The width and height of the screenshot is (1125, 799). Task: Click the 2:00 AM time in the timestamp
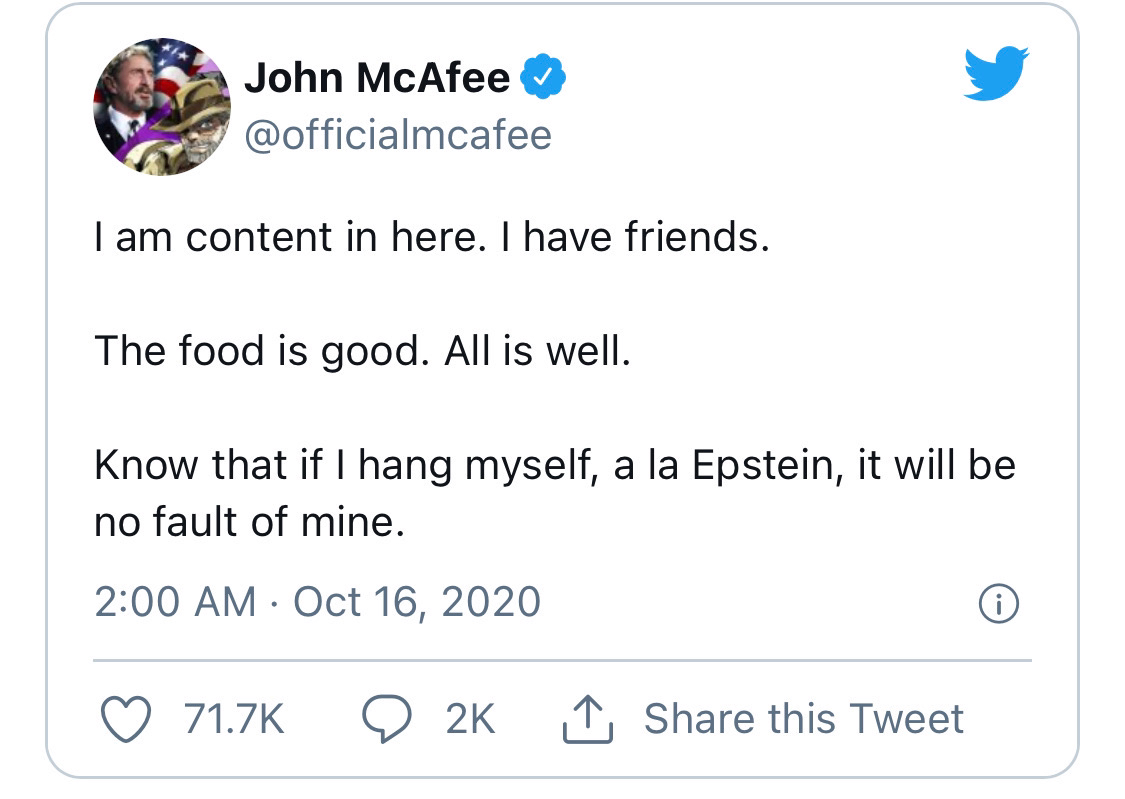coord(175,601)
